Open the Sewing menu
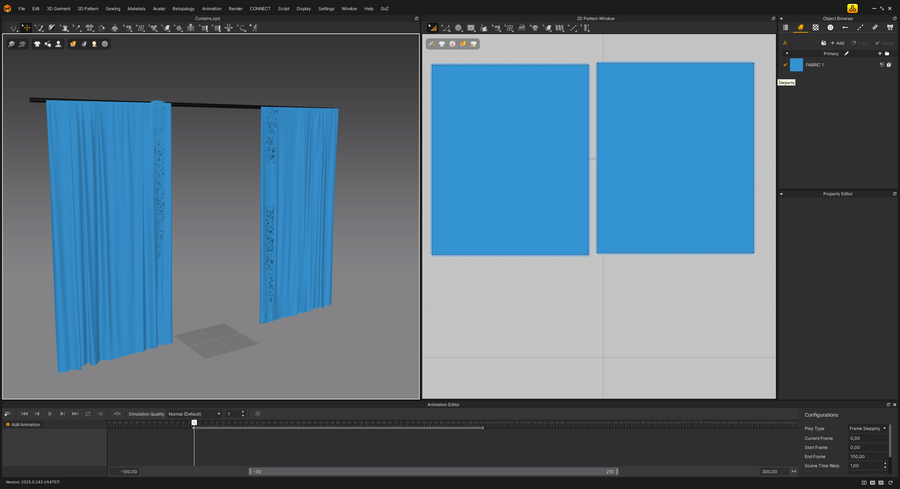 click(x=113, y=8)
